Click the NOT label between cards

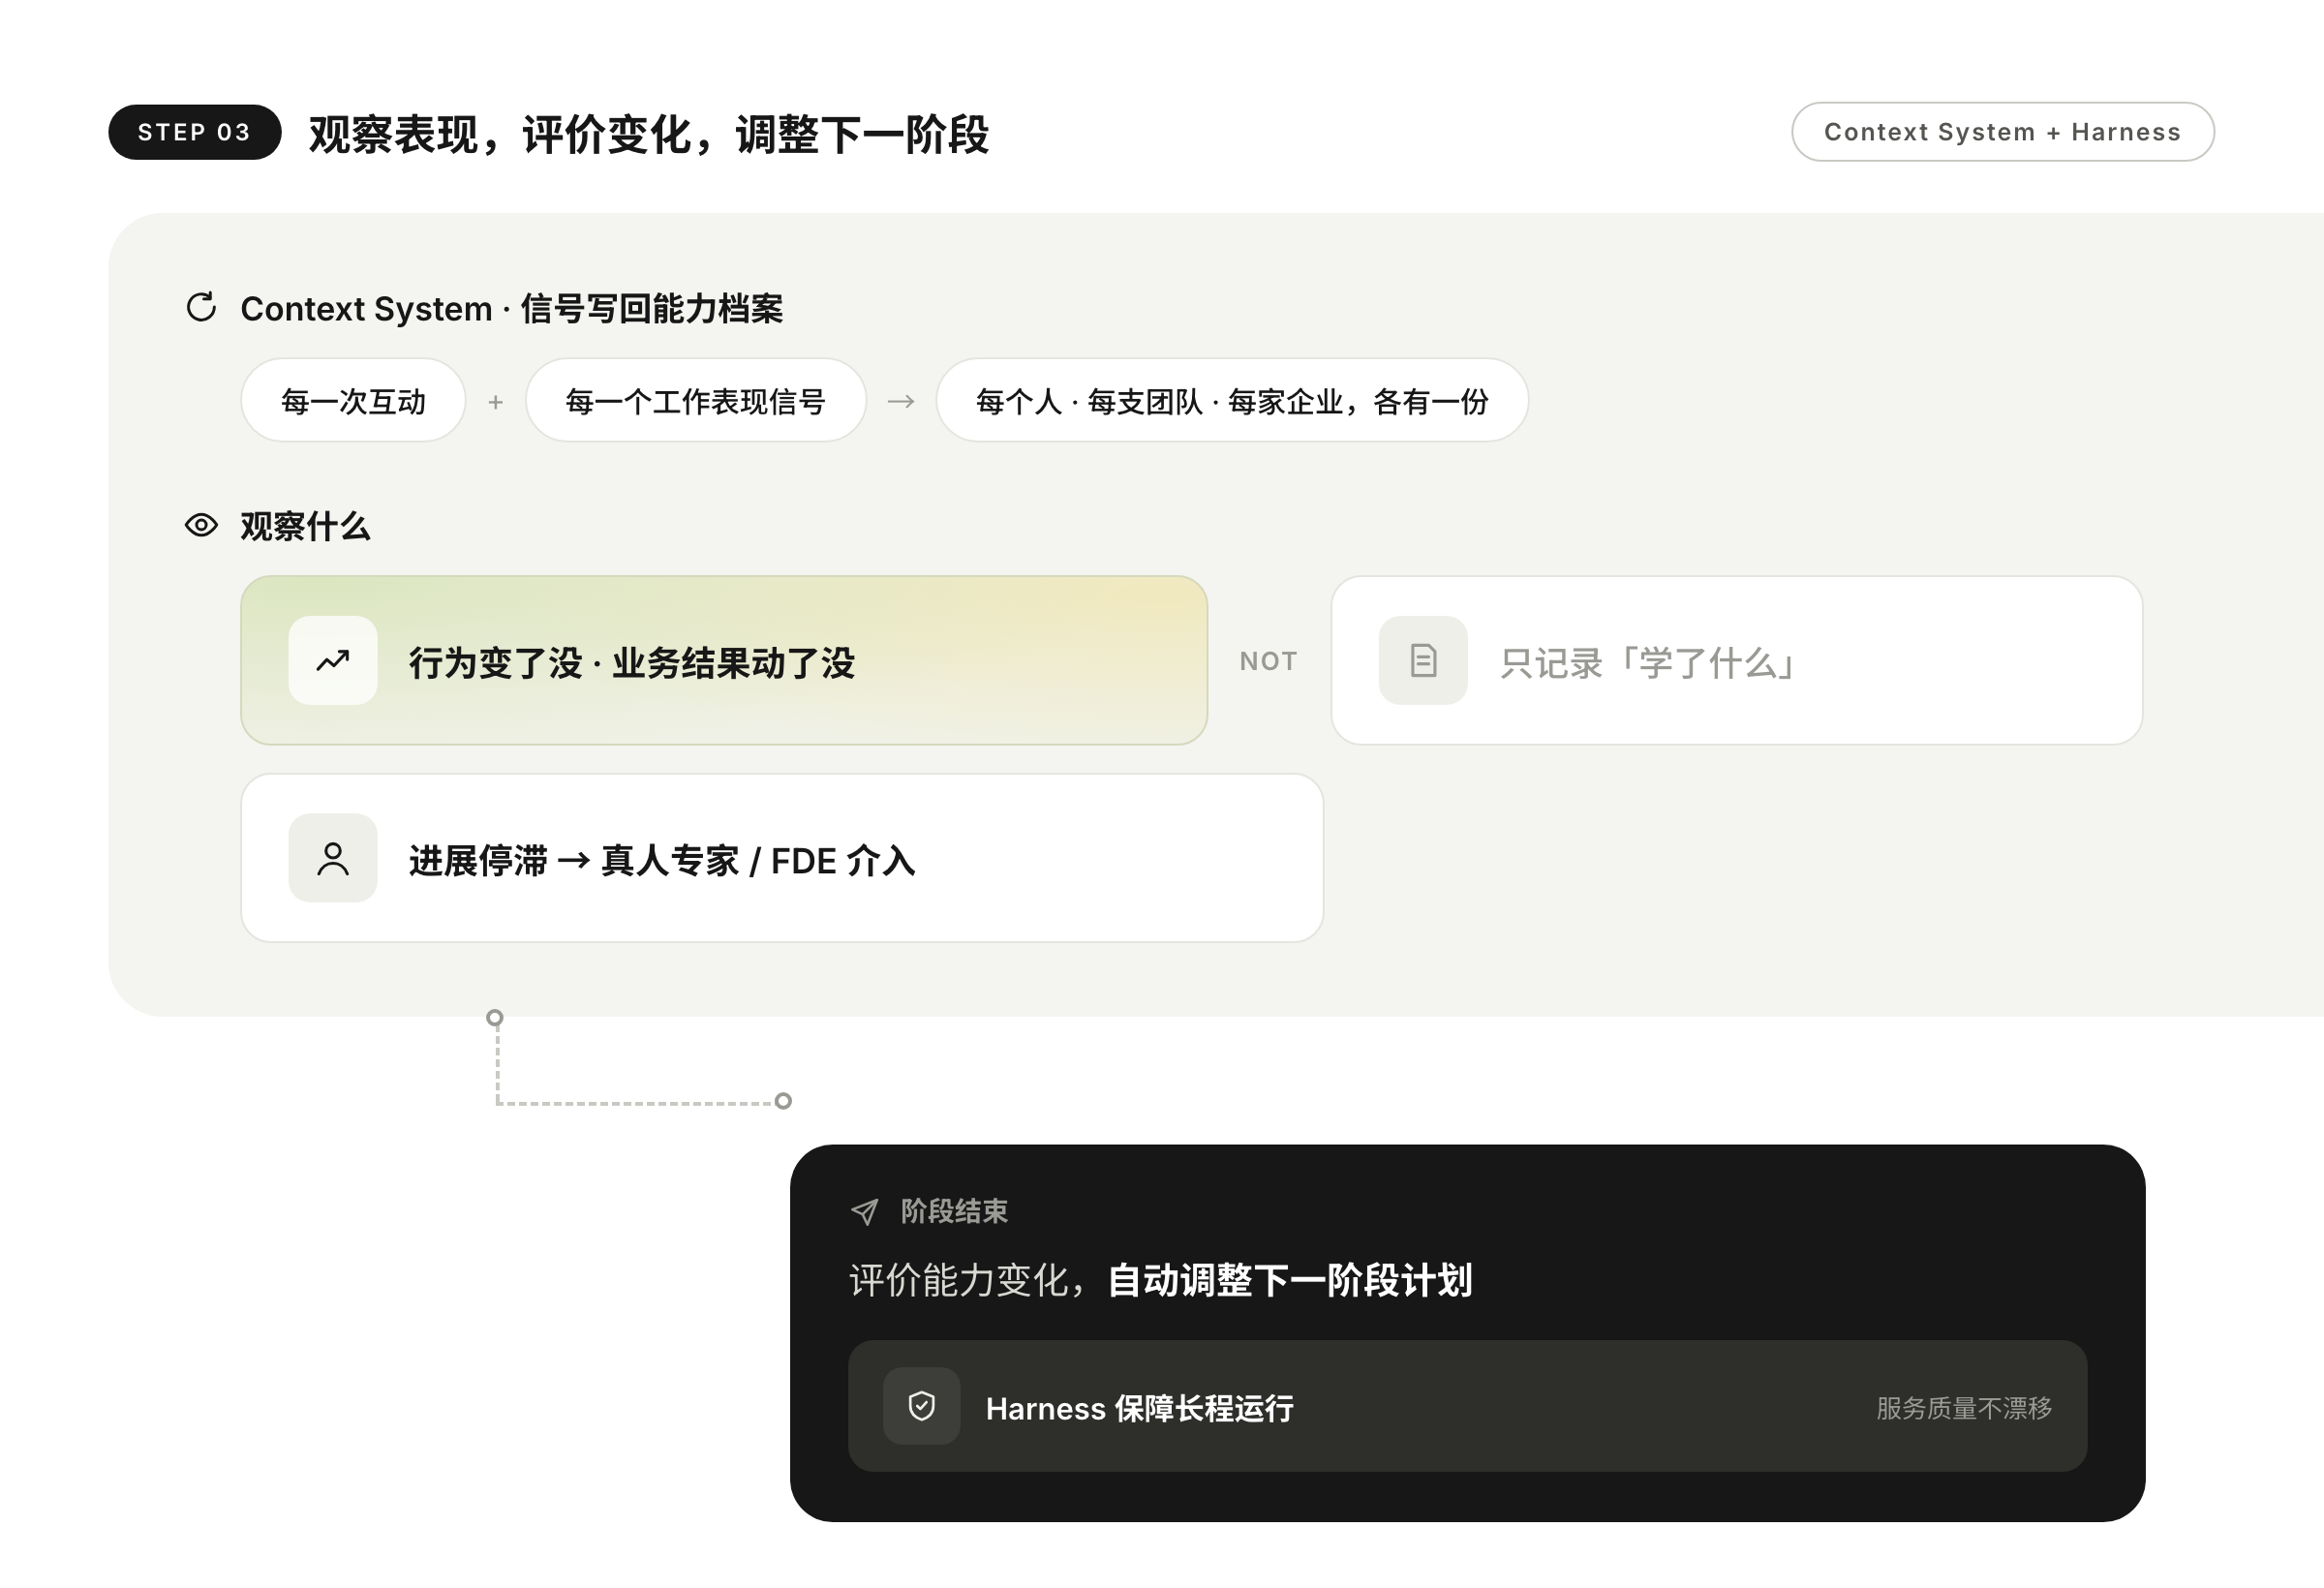(1268, 661)
